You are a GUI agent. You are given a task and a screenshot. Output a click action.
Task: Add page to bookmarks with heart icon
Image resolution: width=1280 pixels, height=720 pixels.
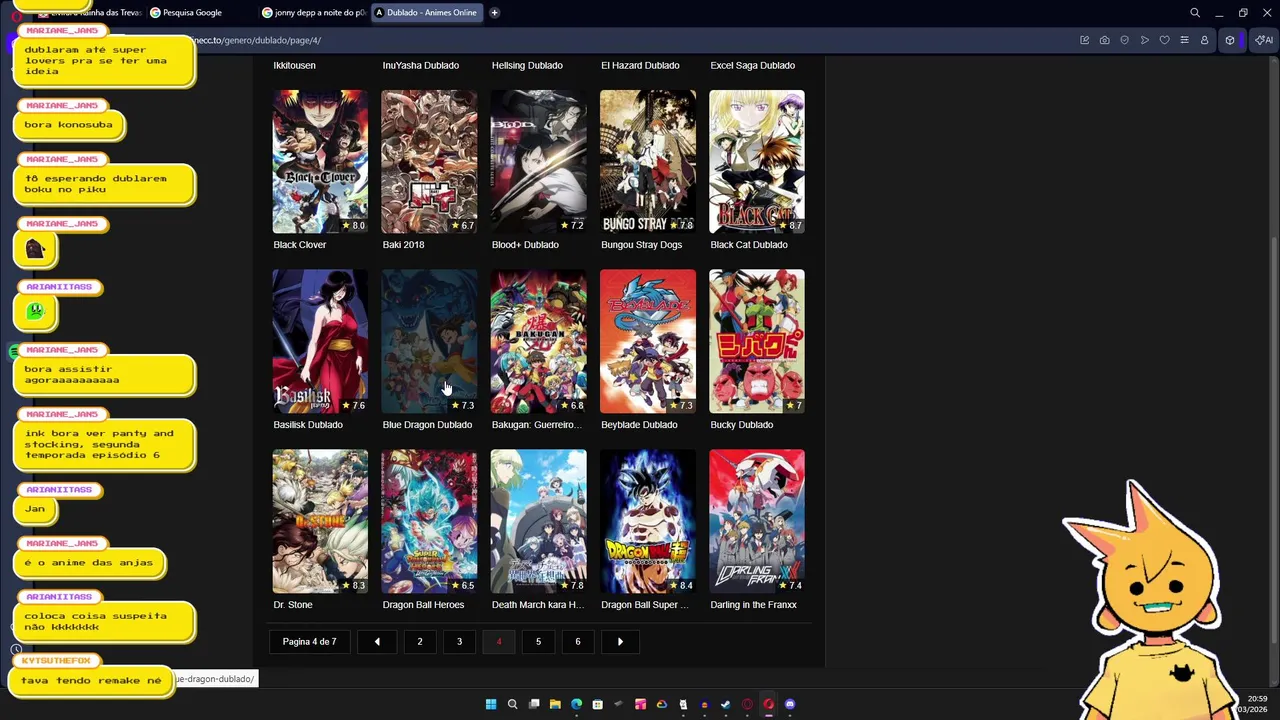(1164, 40)
